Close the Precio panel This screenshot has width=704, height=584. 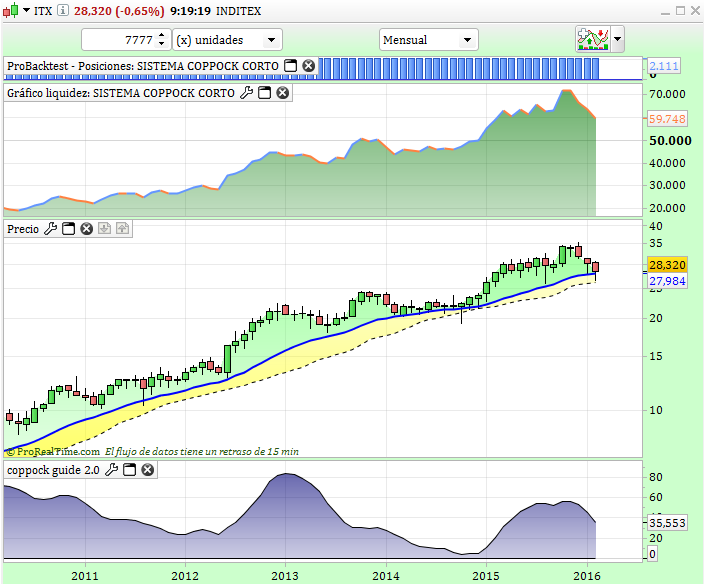(87, 229)
